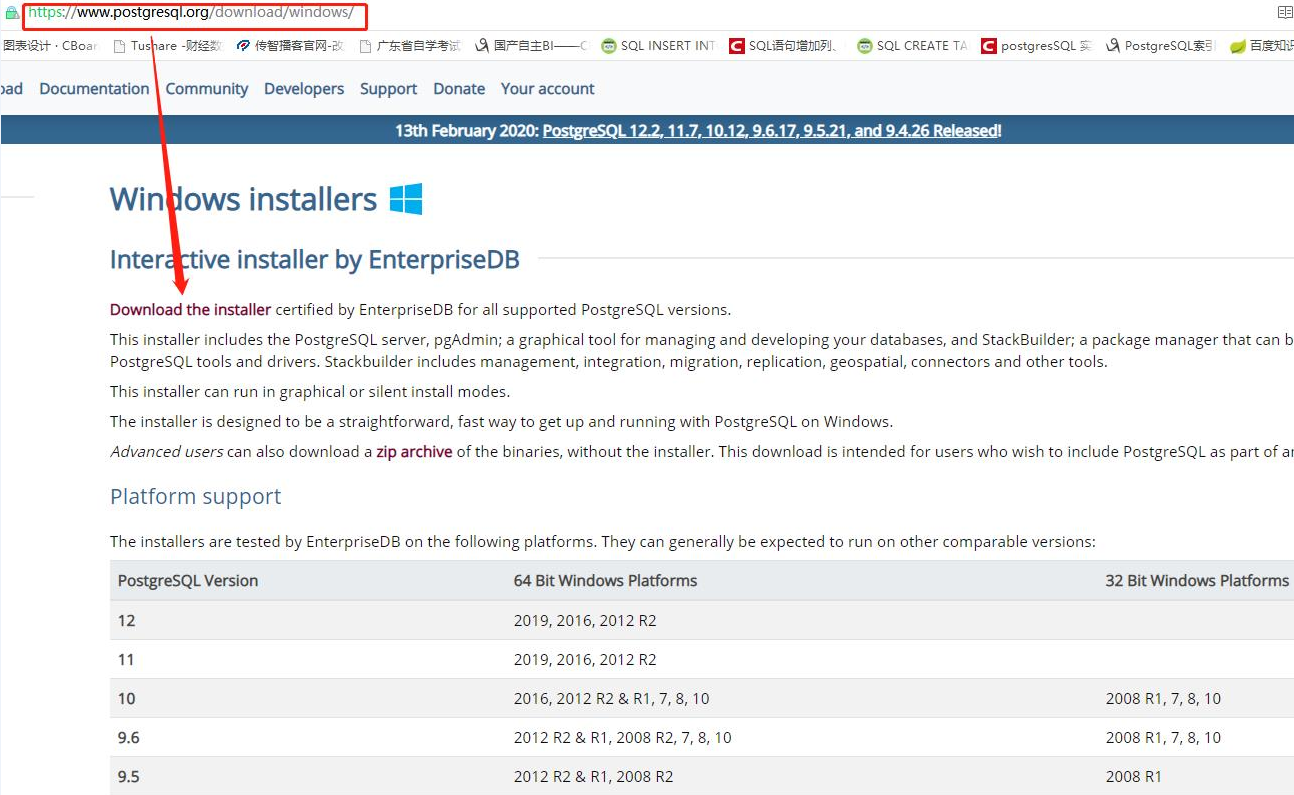Open the Developers menu item
1294x795 pixels.
coord(304,89)
